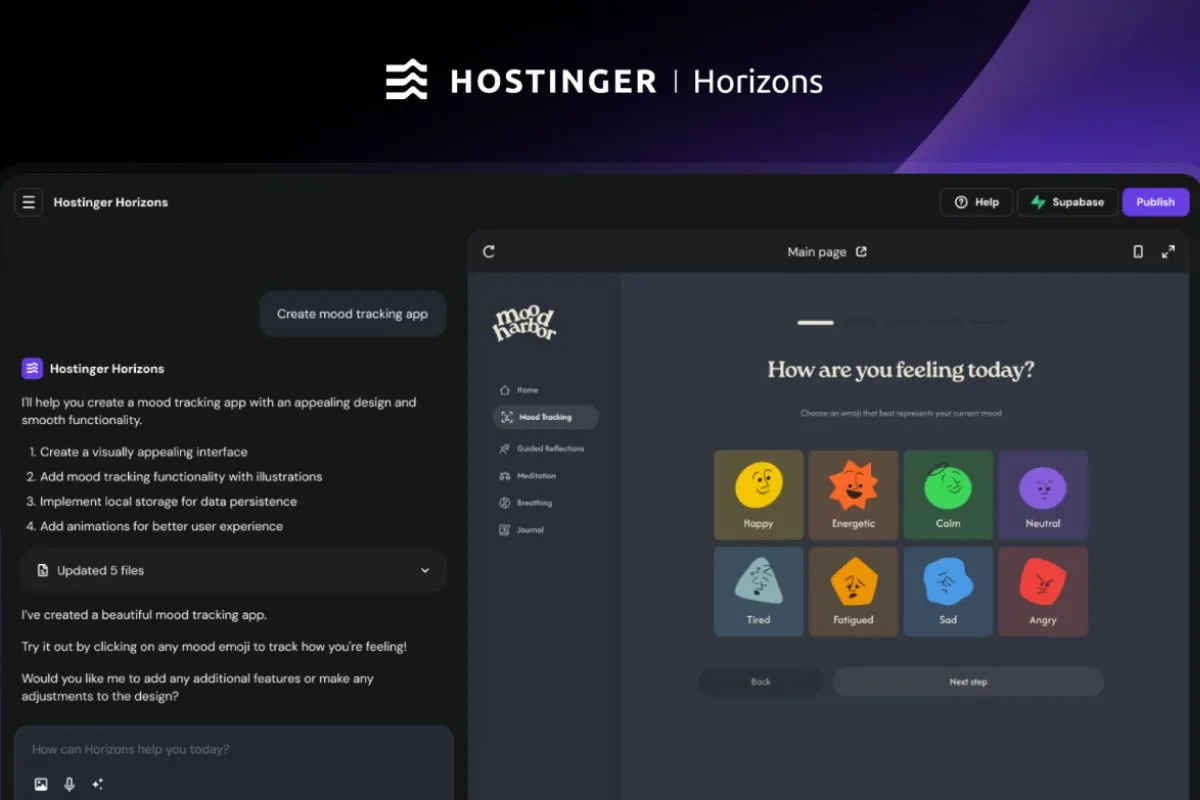Switch to mobile preview icon
This screenshot has height=800, width=1200.
1138,252
